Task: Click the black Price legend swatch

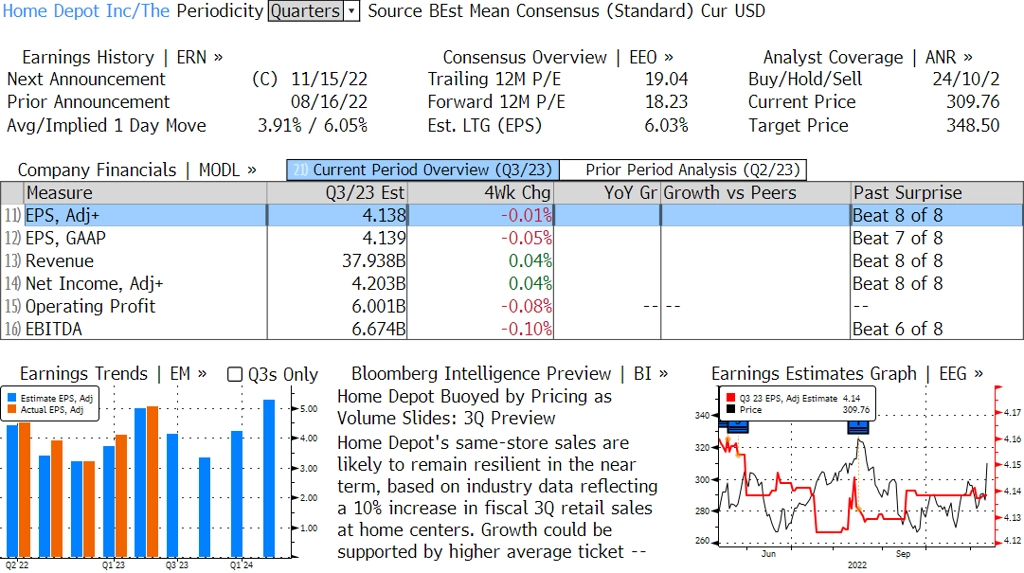Action: click(730, 410)
